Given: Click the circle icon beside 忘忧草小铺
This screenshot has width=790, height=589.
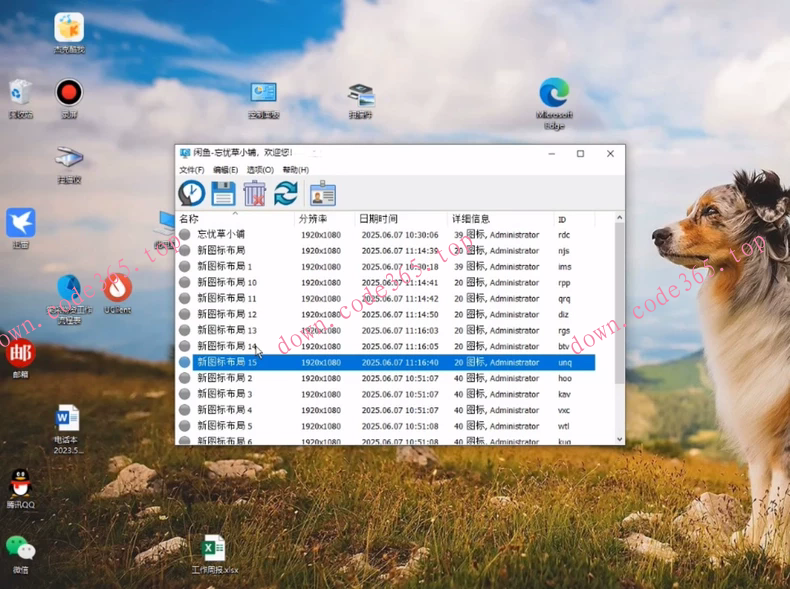Looking at the screenshot, I should (185, 234).
